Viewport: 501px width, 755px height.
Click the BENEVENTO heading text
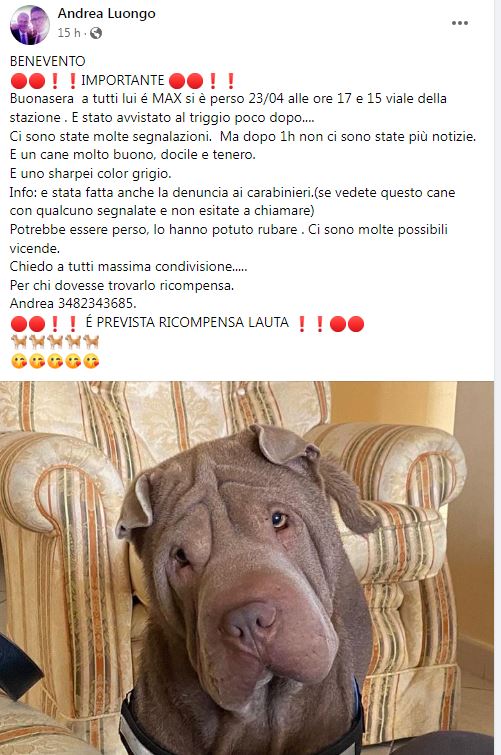pos(47,61)
